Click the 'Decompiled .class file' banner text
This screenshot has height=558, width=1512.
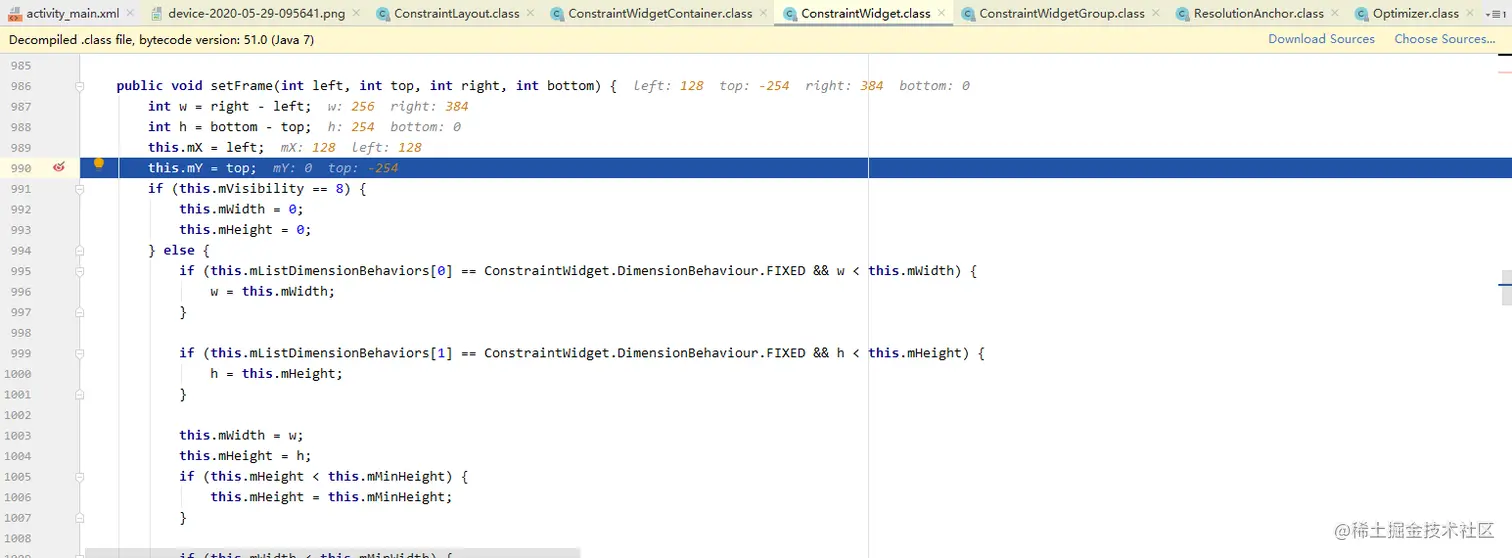pyautogui.click(x=161, y=40)
